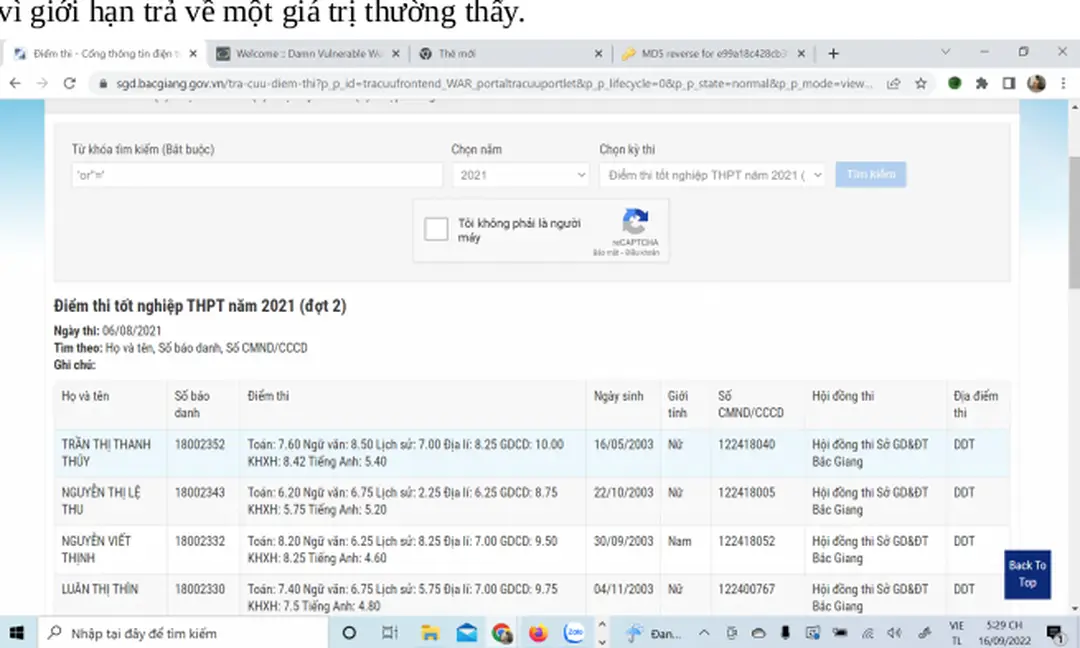Open the Chrome profile avatar
This screenshot has height=648, width=1080.
pyautogui.click(x=1036, y=84)
